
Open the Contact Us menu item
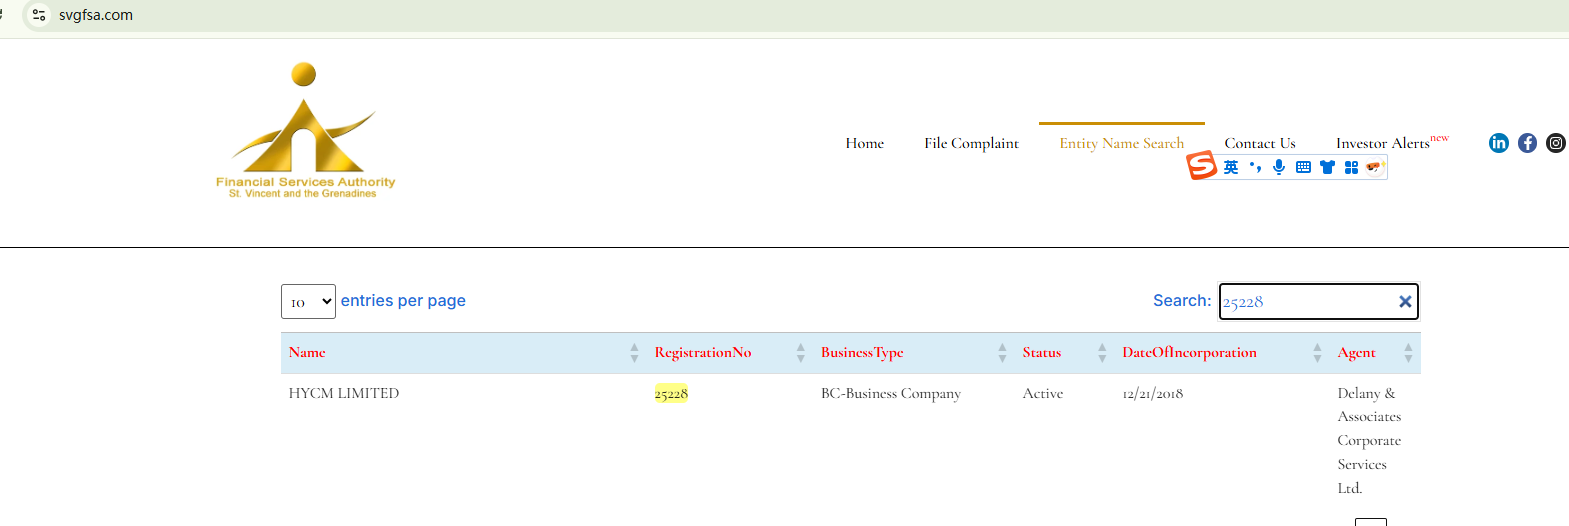point(1260,143)
